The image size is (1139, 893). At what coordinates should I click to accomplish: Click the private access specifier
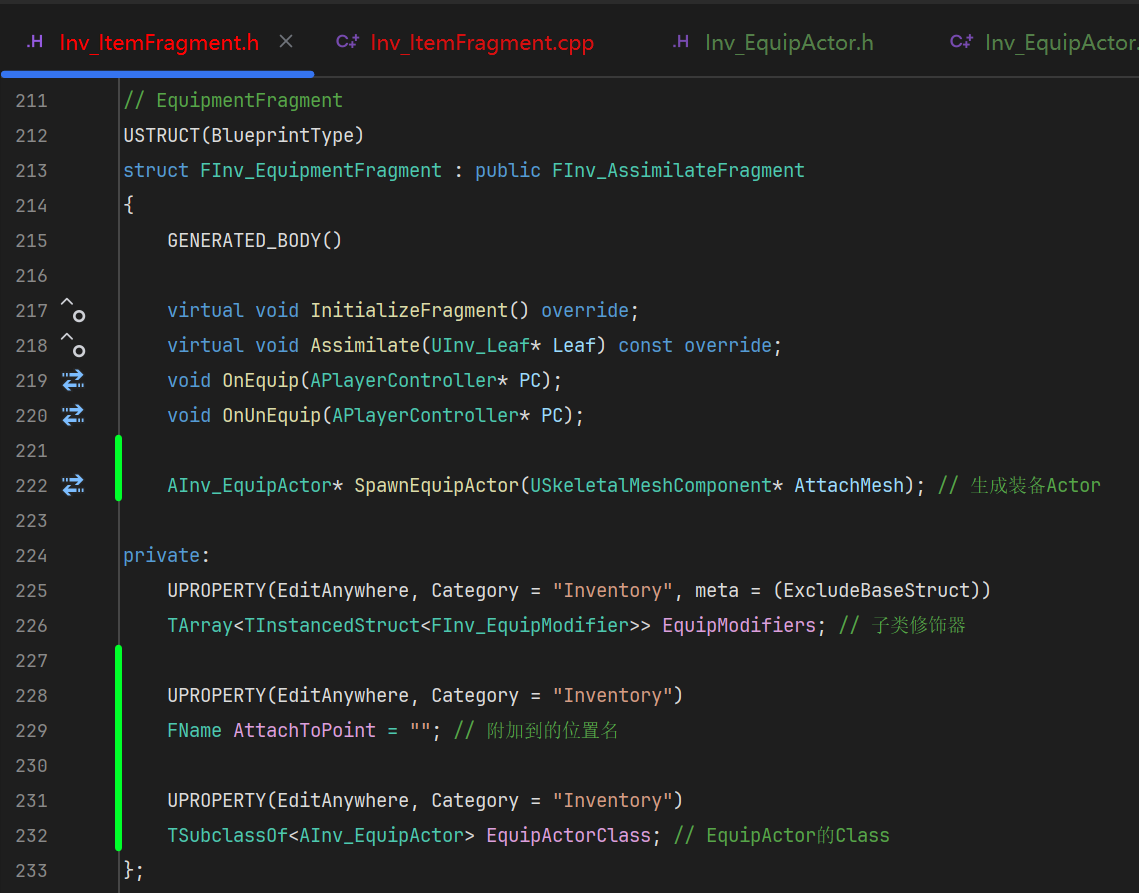(161, 556)
